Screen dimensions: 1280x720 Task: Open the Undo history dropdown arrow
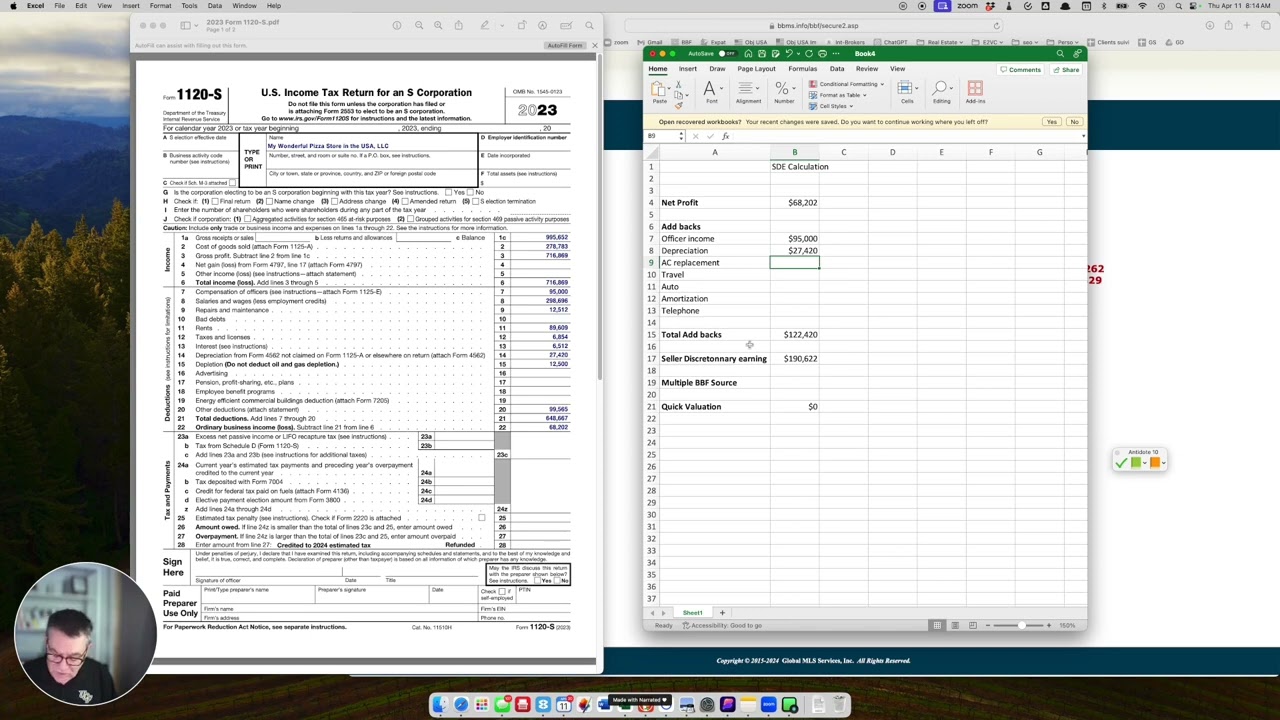pos(798,54)
